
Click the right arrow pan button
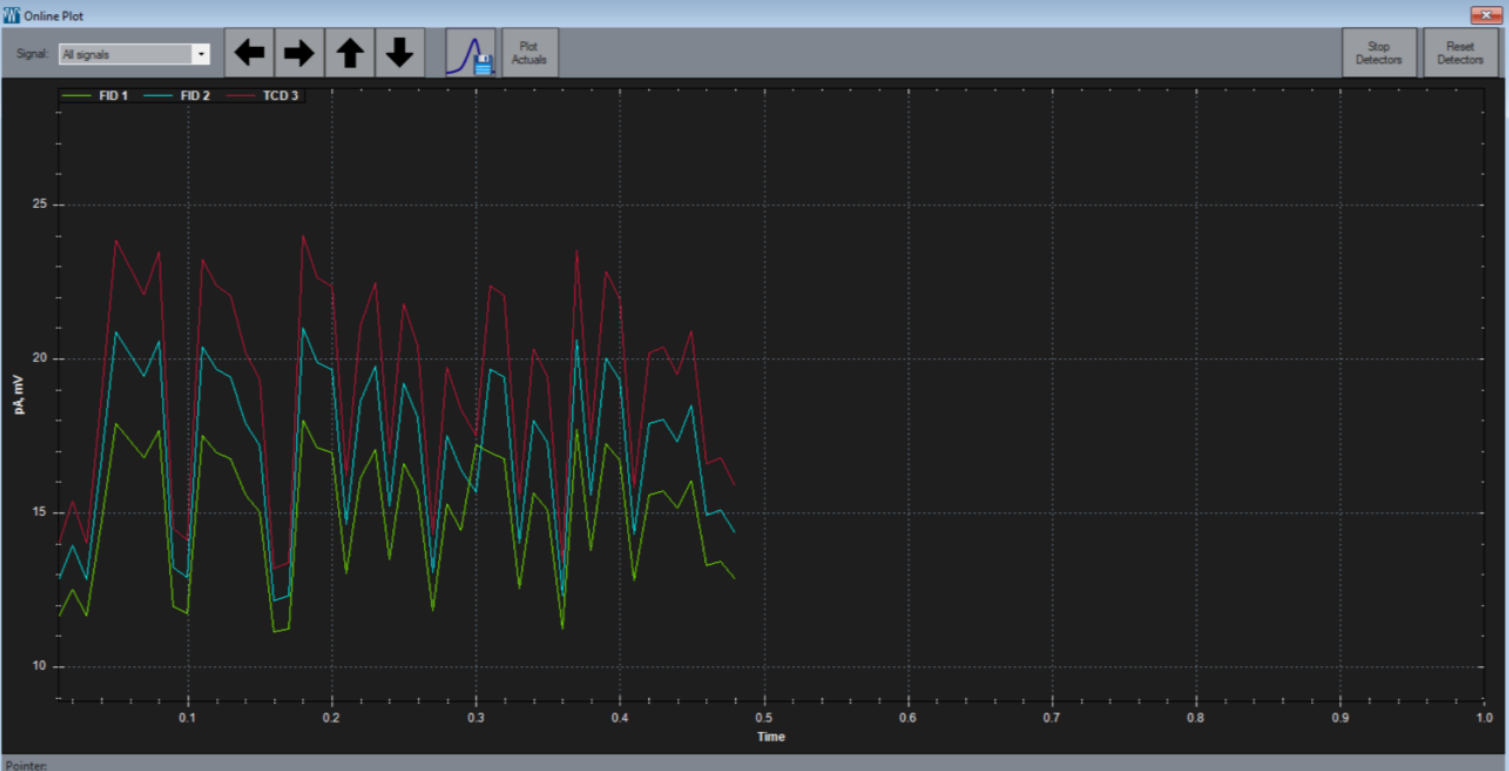click(x=299, y=52)
